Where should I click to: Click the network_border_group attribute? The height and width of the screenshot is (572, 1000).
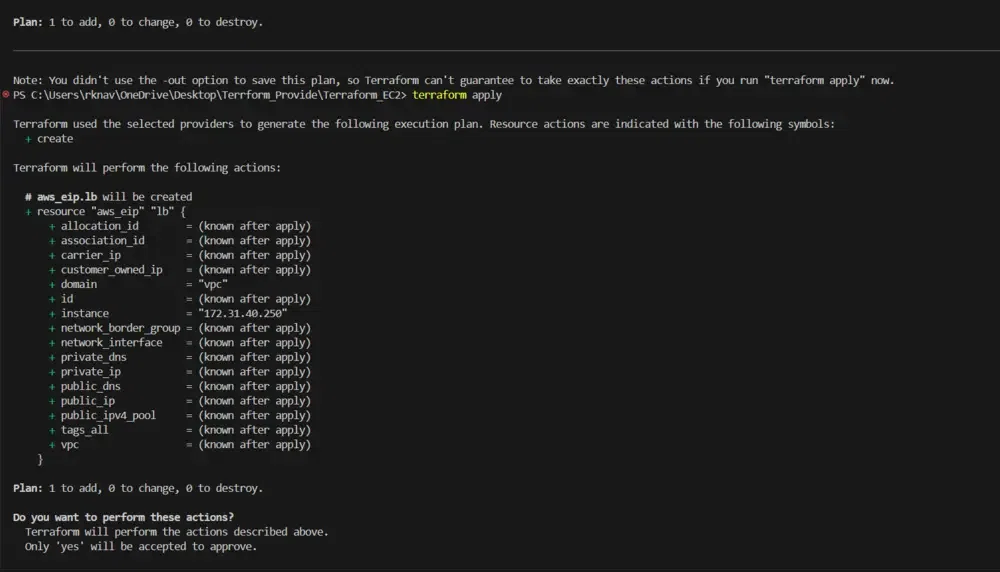coord(120,328)
